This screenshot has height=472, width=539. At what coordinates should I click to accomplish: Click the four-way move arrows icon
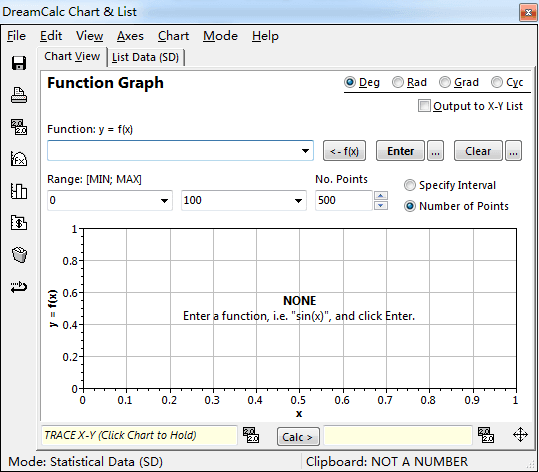click(x=520, y=435)
